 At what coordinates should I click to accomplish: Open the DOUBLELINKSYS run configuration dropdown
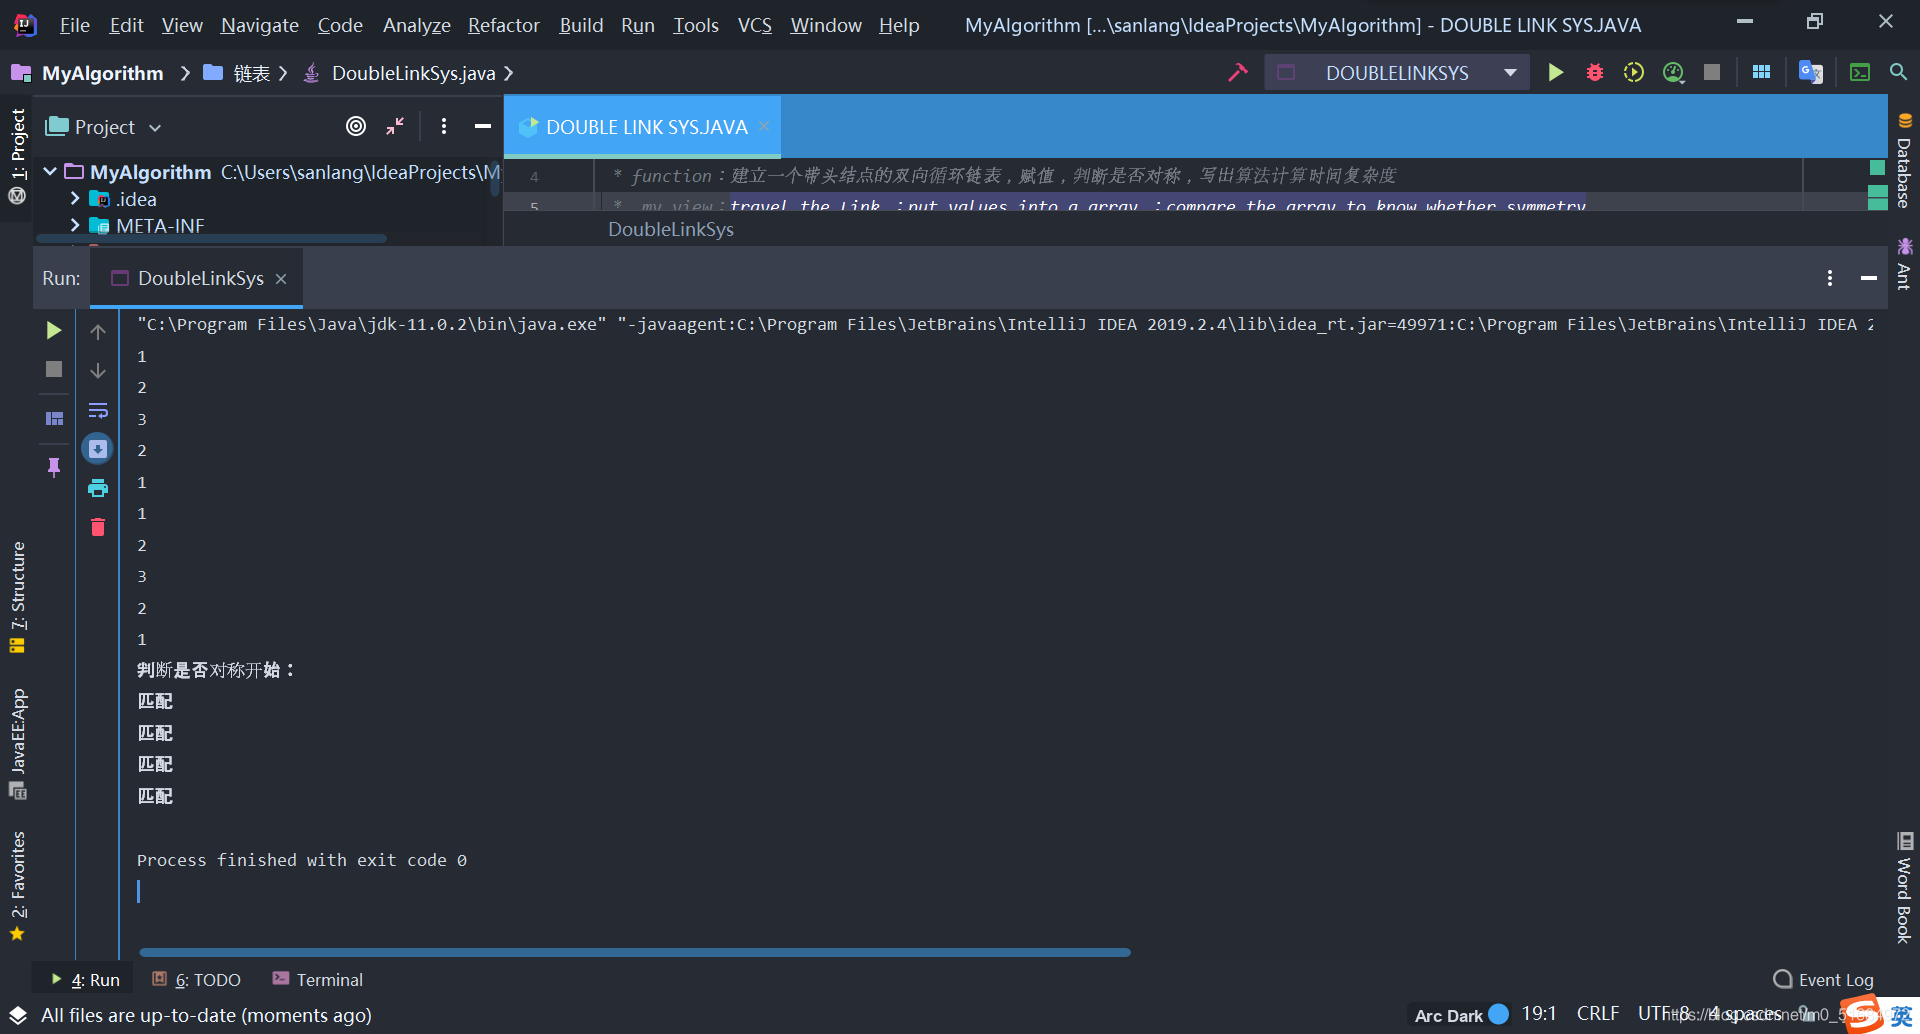click(x=1510, y=73)
